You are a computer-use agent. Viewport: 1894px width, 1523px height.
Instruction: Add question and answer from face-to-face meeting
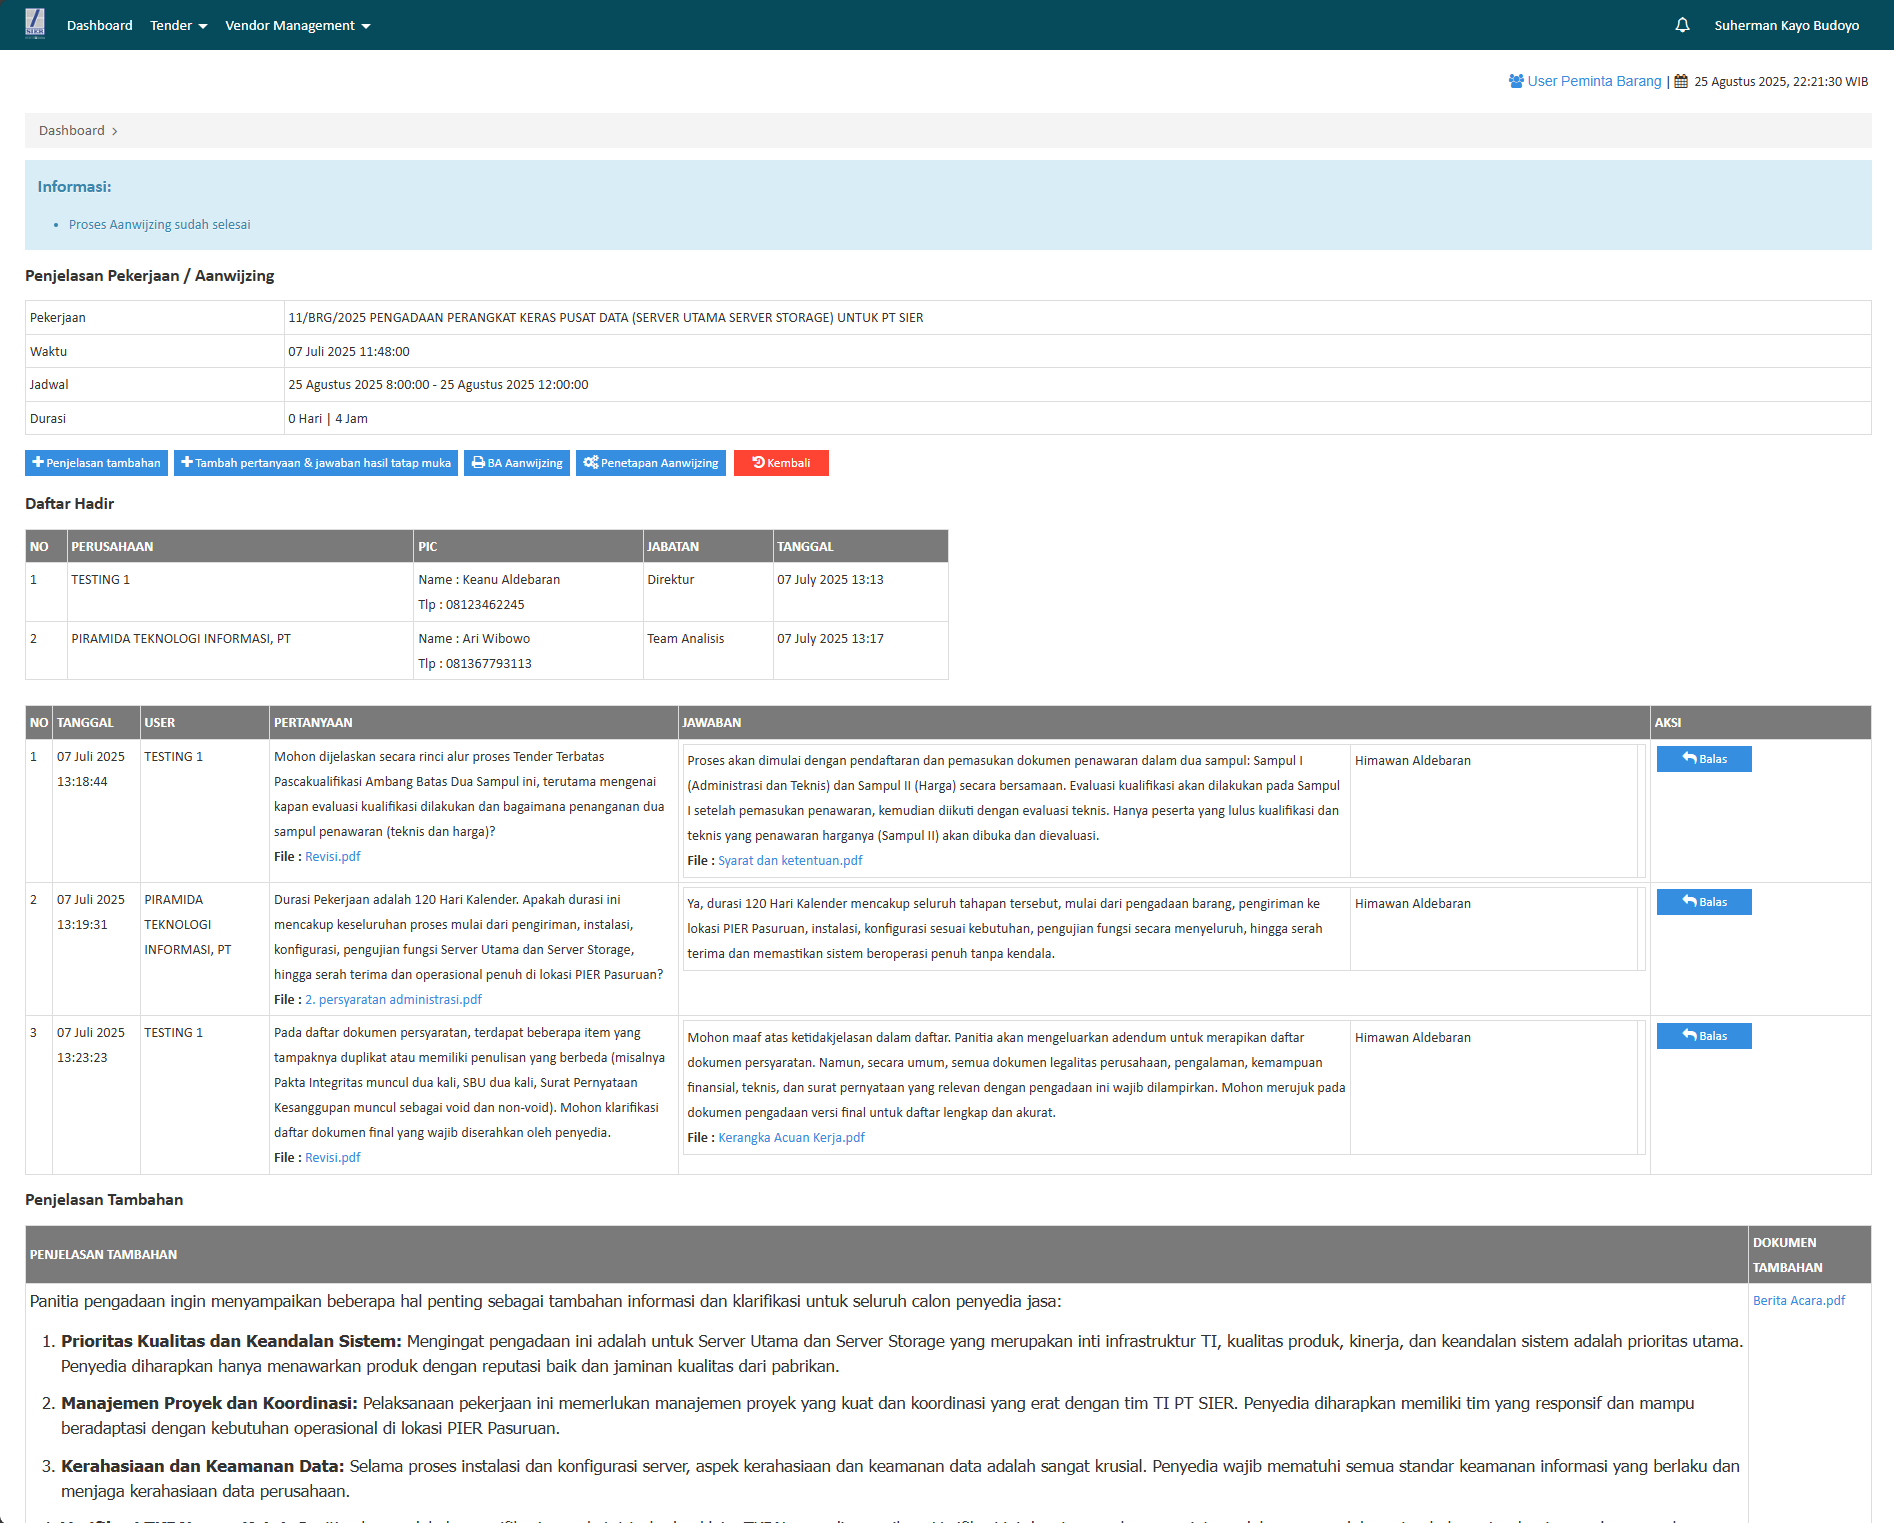[315, 463]
